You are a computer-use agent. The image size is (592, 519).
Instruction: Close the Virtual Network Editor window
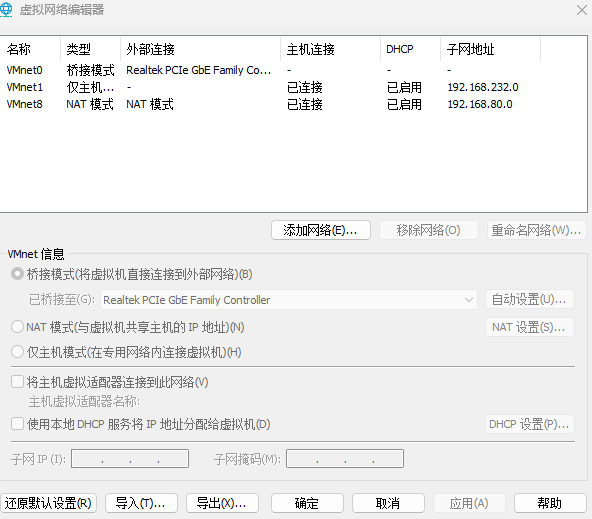[x=582, y=10]
